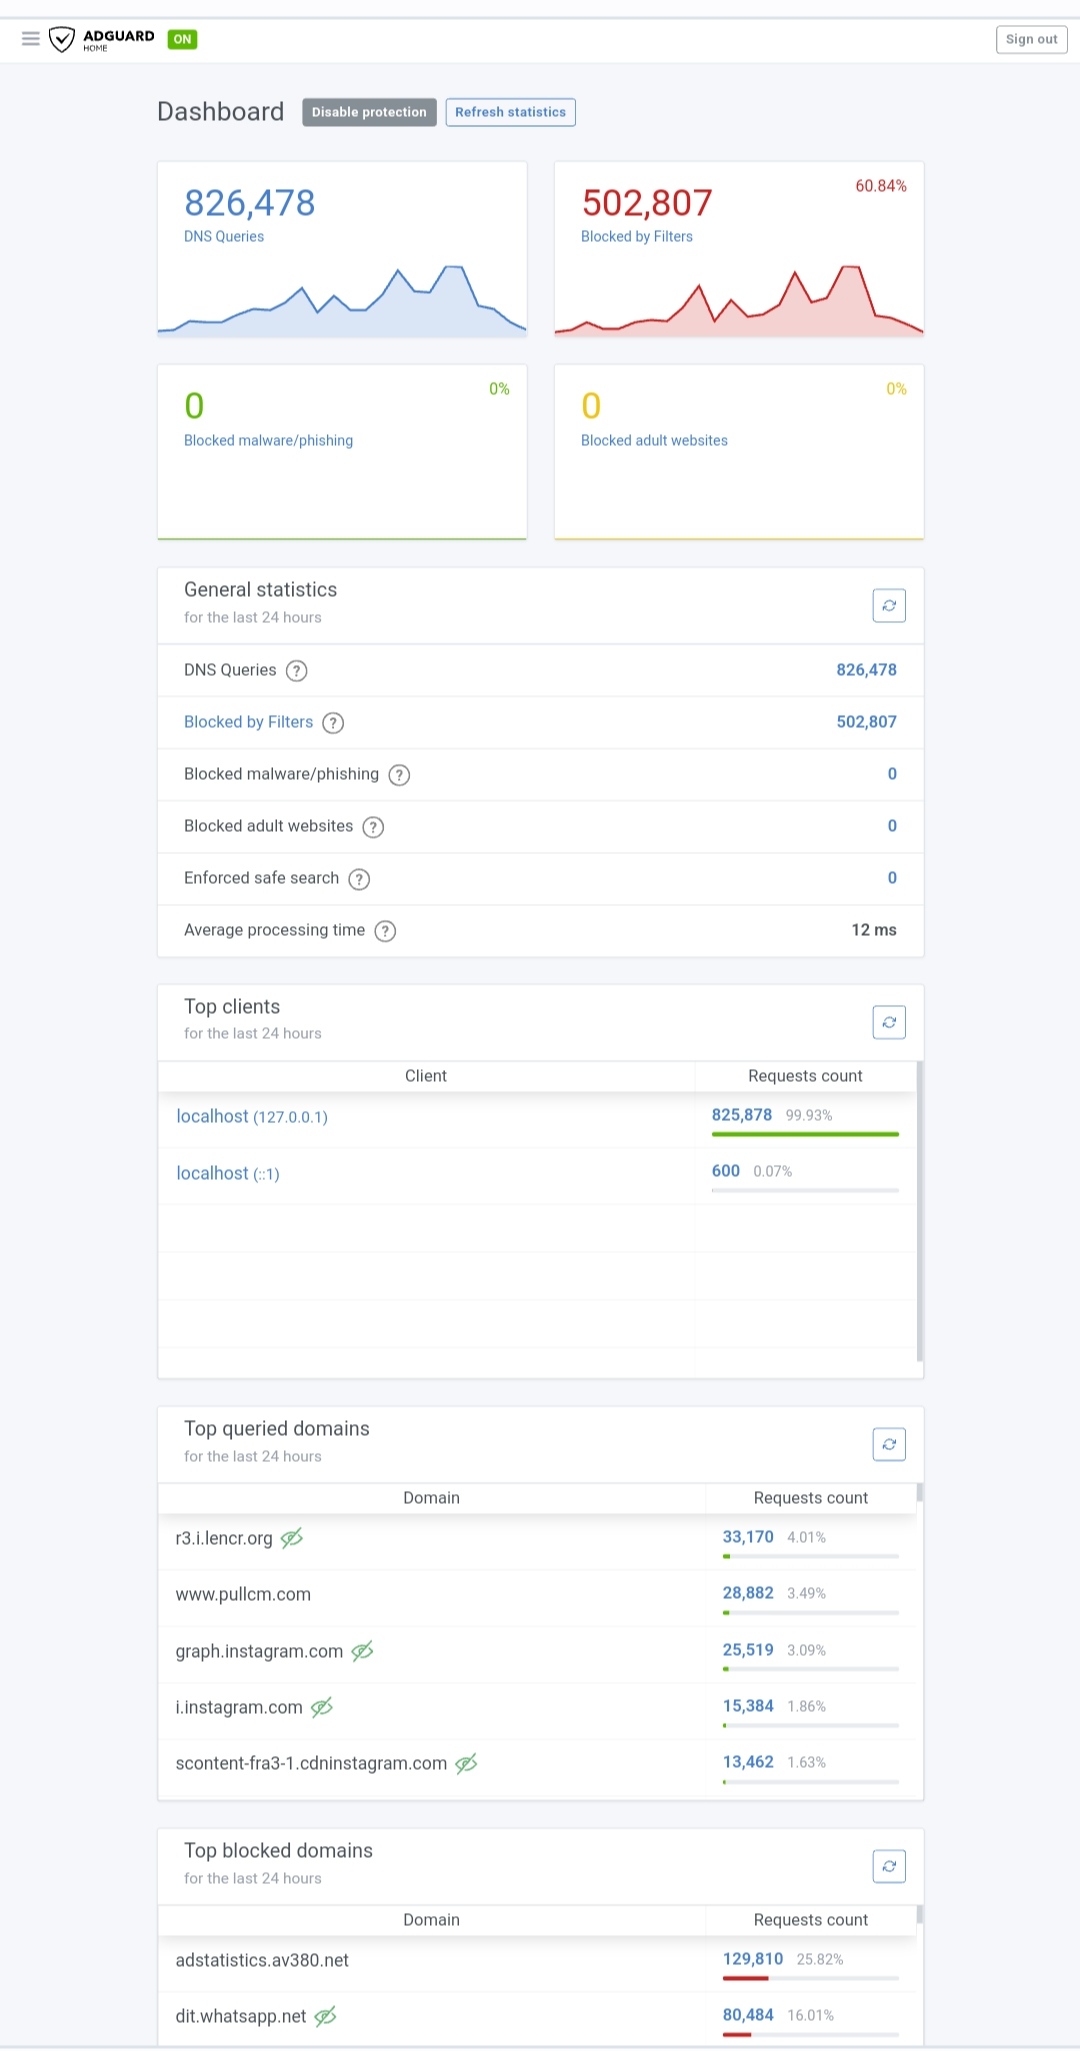Click the Disable protection button
This screenshot has width=1080, height=2051.
[368, 112]
